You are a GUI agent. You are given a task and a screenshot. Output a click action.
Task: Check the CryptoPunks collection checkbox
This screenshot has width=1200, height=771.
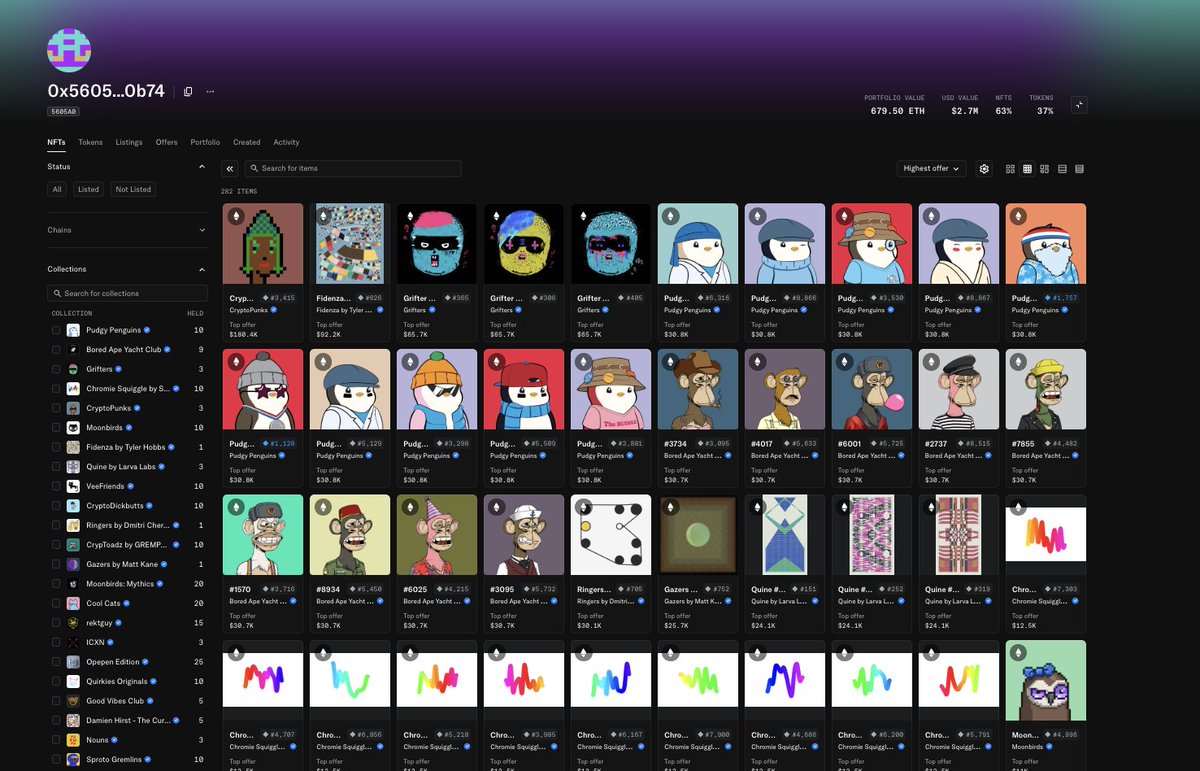click(x=56, y=408)
